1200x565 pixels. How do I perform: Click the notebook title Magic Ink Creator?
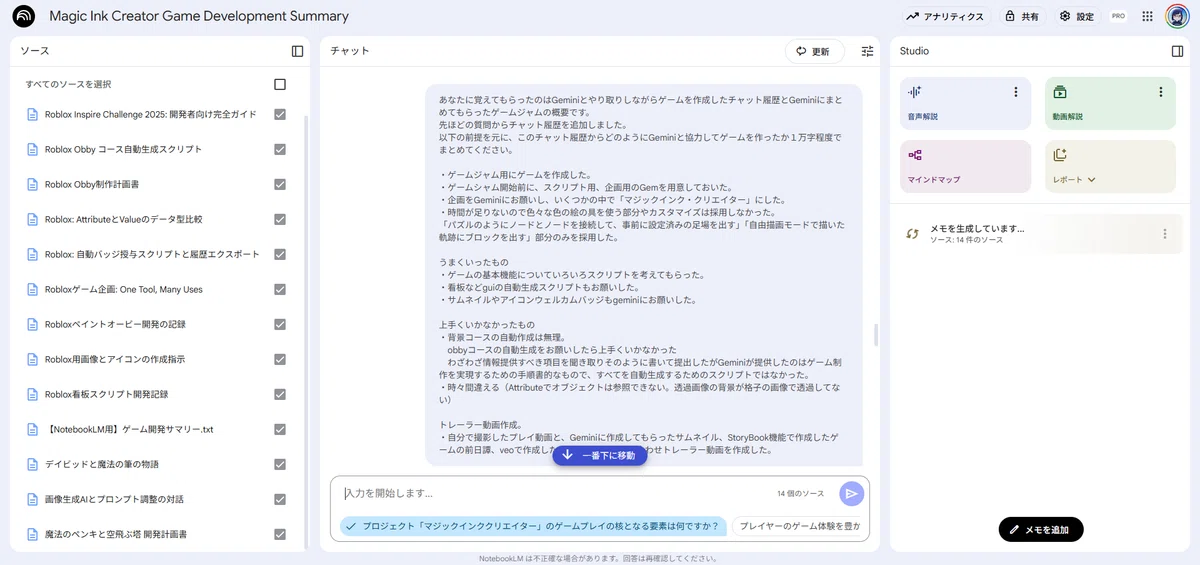[x=198, y=16]
